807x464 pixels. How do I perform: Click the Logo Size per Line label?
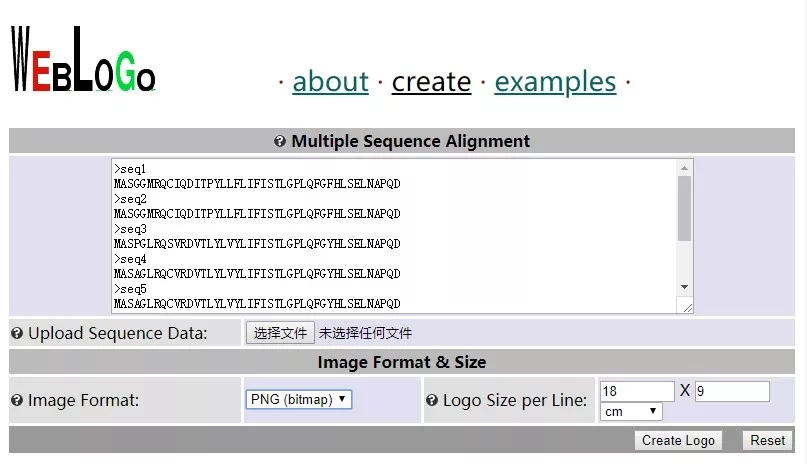(515, 400)
